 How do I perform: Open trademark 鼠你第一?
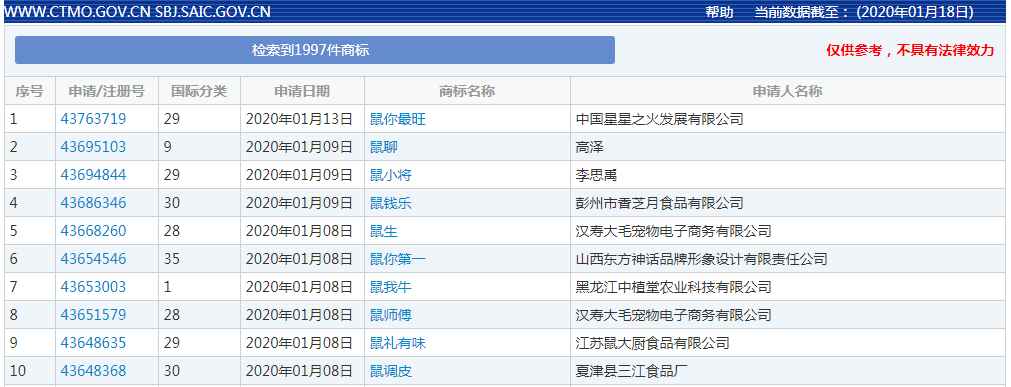[x=398, y=259]
